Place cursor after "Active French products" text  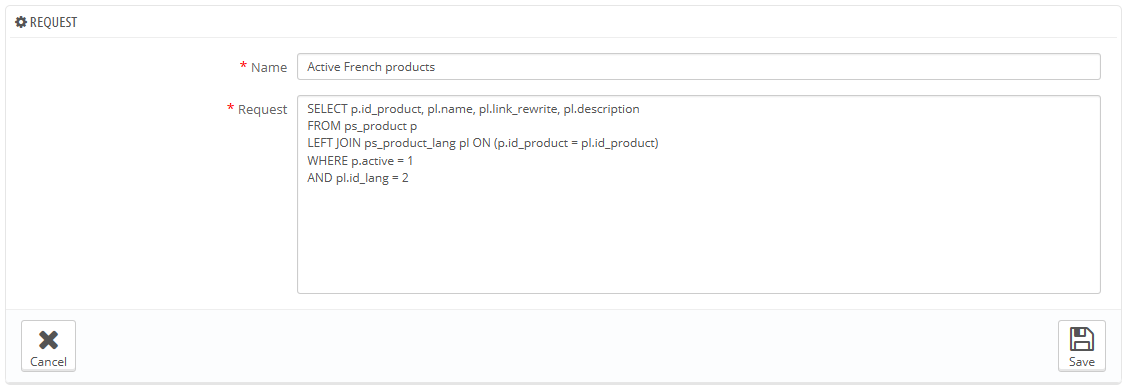click(x=436, y=67)
